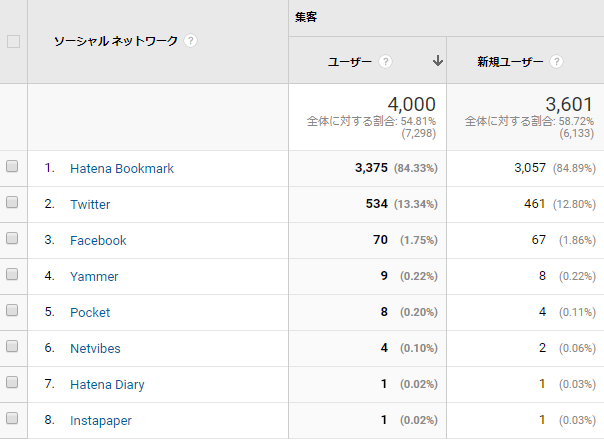Sort by the ユーザー column header
This screenshot has width=604, height=440.
pos(350,62)
